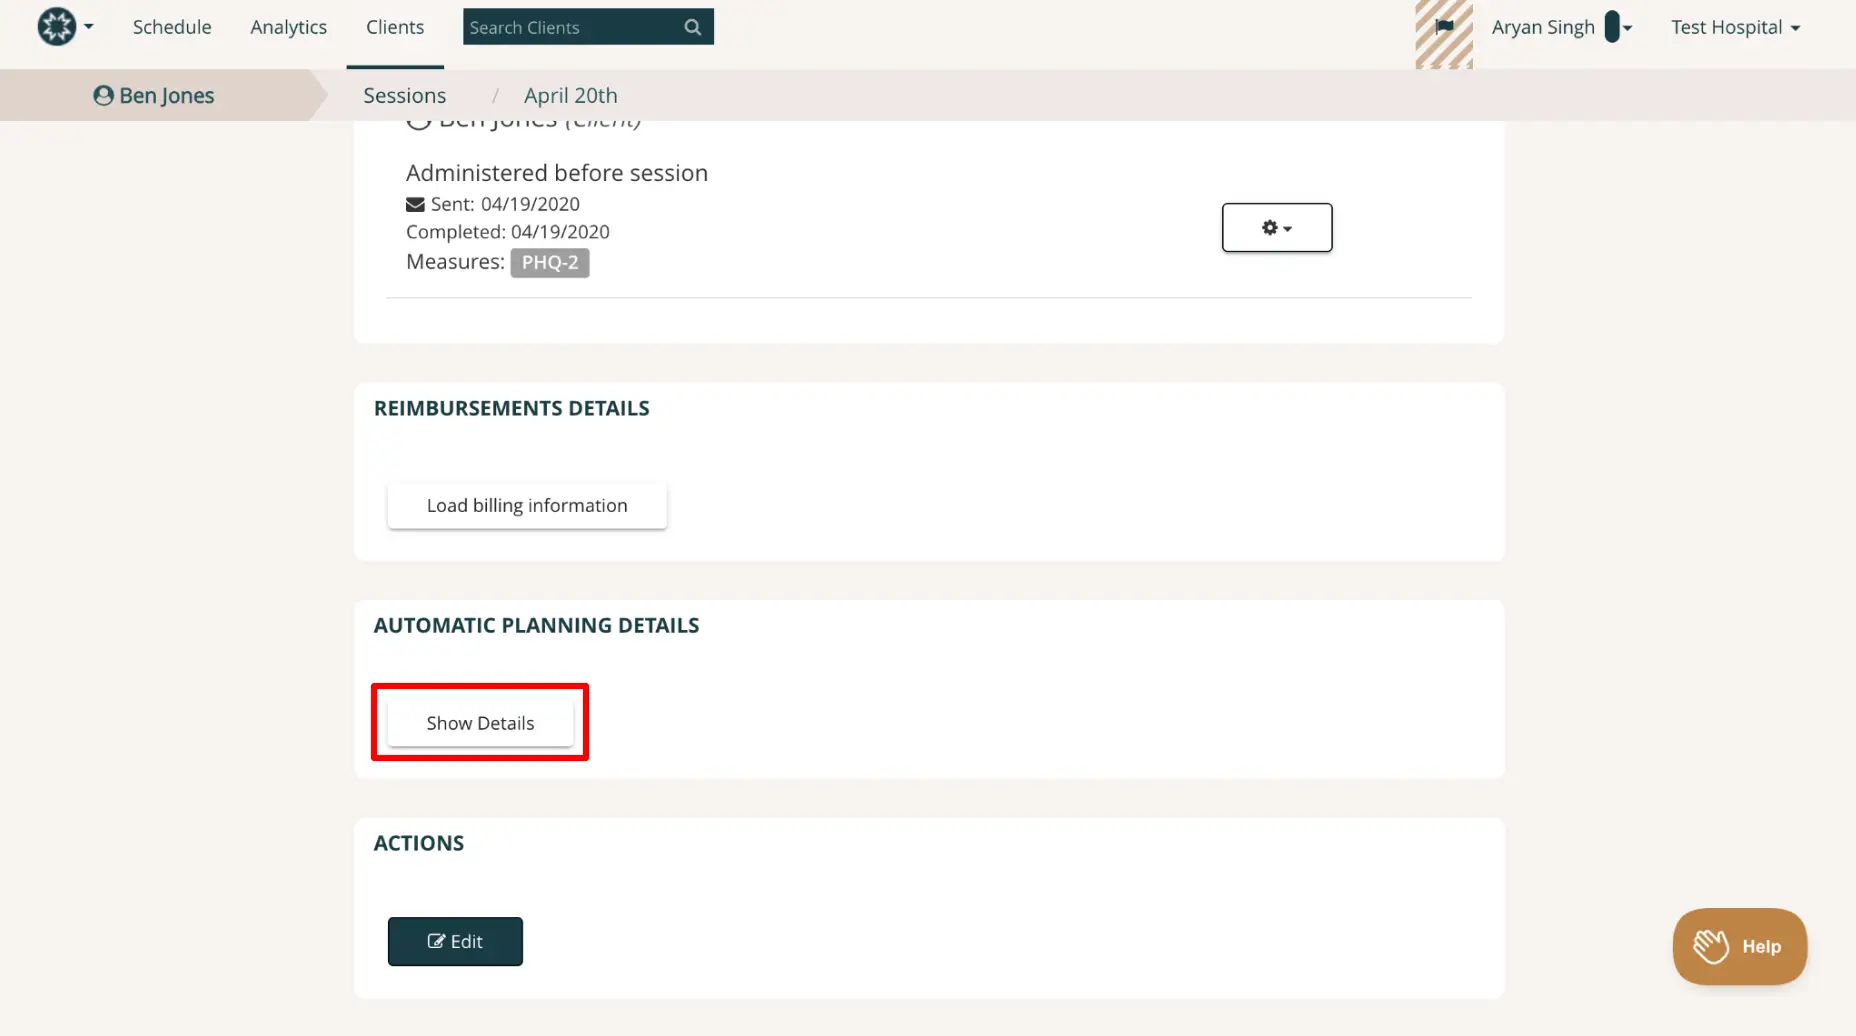Expand the Test Hospital dropdown

[1735, 28]
